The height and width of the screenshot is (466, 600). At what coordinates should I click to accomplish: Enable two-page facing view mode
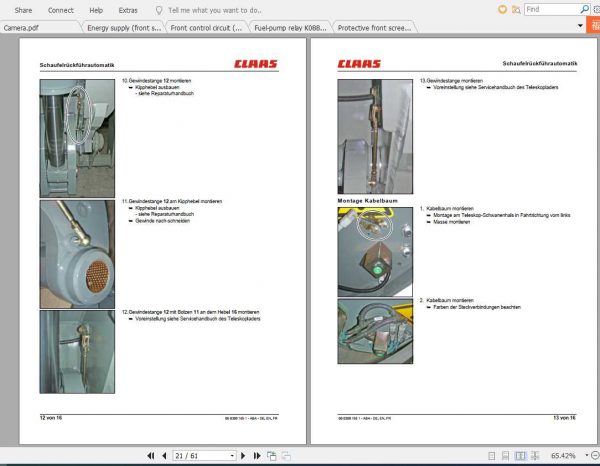tap(519, 456)
